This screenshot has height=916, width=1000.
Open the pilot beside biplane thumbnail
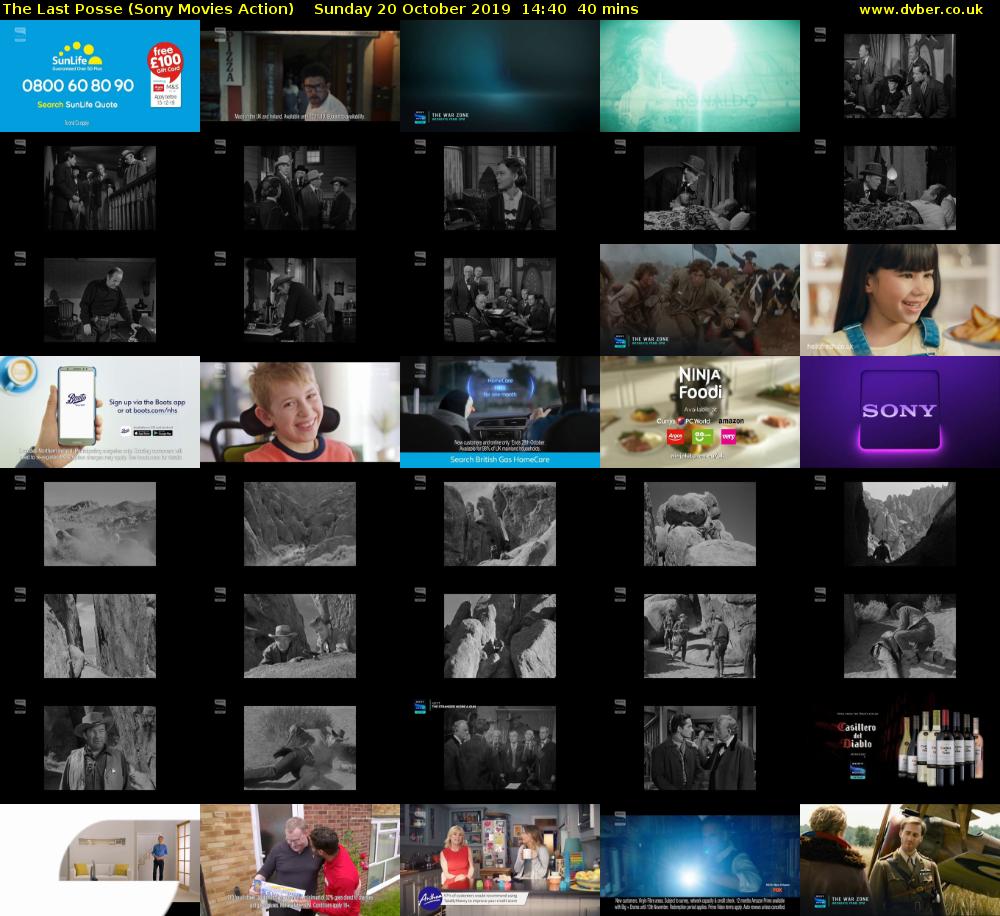[x=900, y=860]
